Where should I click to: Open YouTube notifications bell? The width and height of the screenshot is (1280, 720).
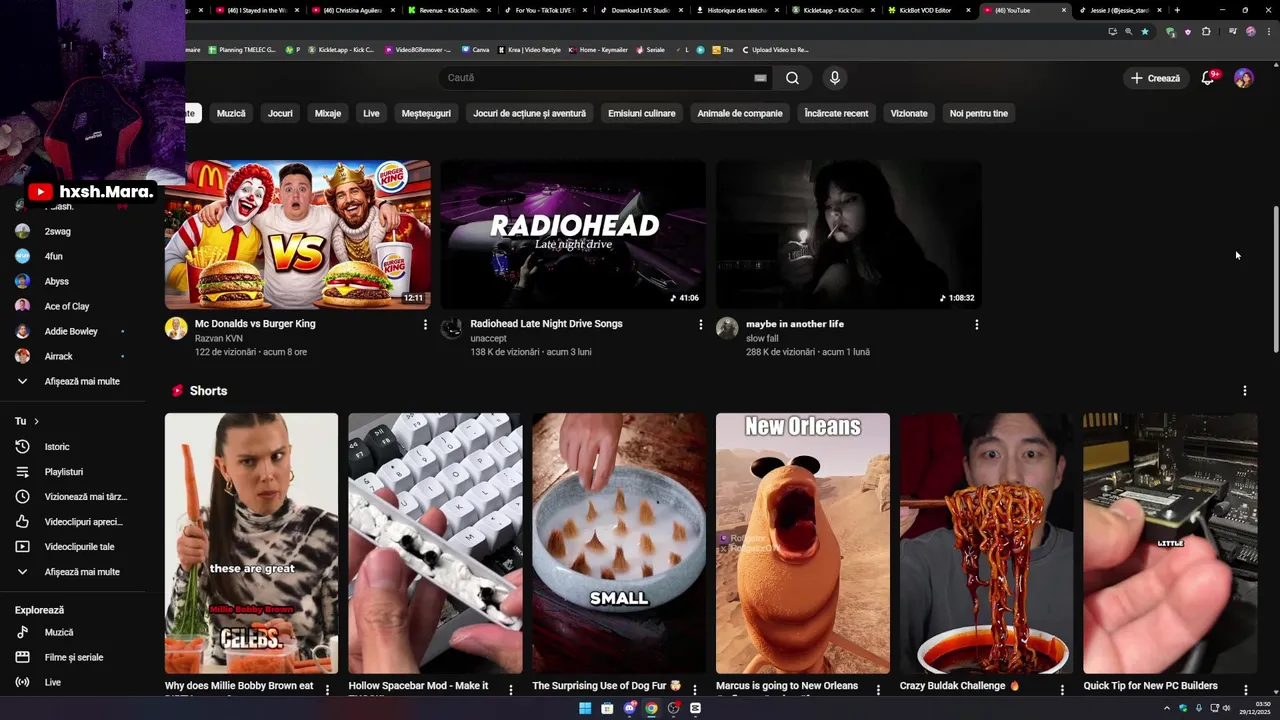1208,78
